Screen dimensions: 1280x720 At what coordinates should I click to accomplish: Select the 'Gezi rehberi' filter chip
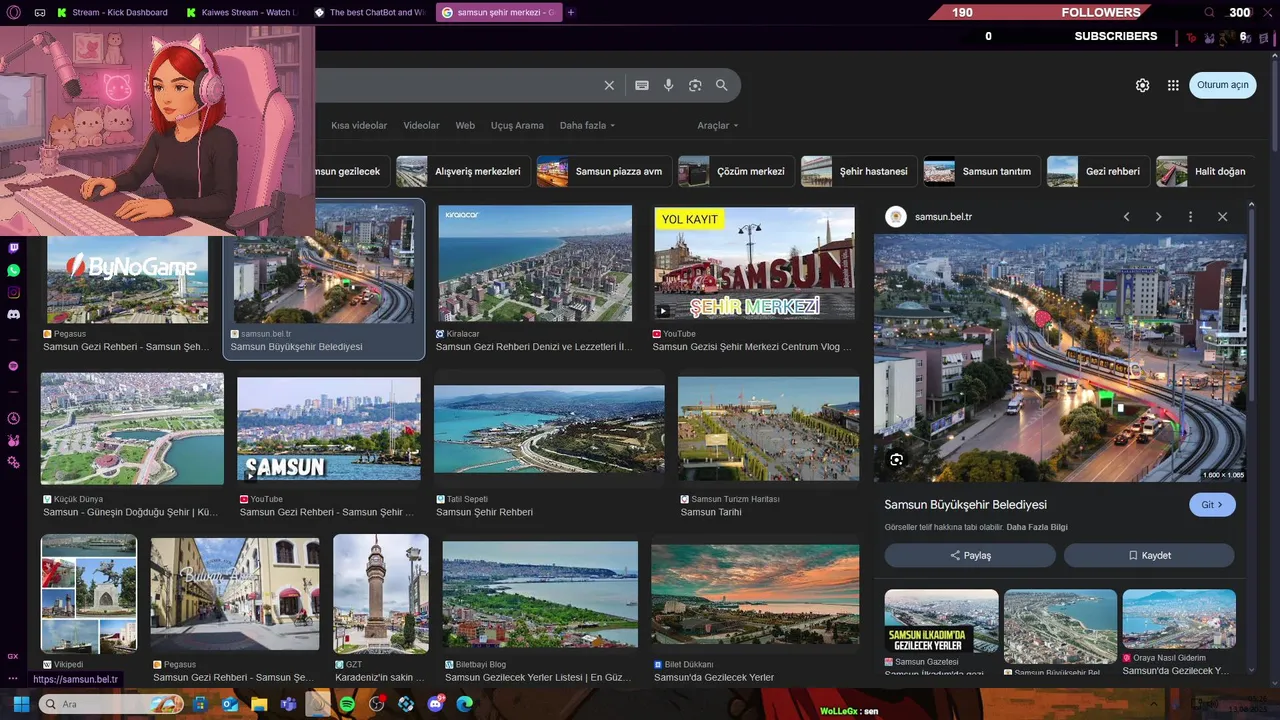(1097, 171)
